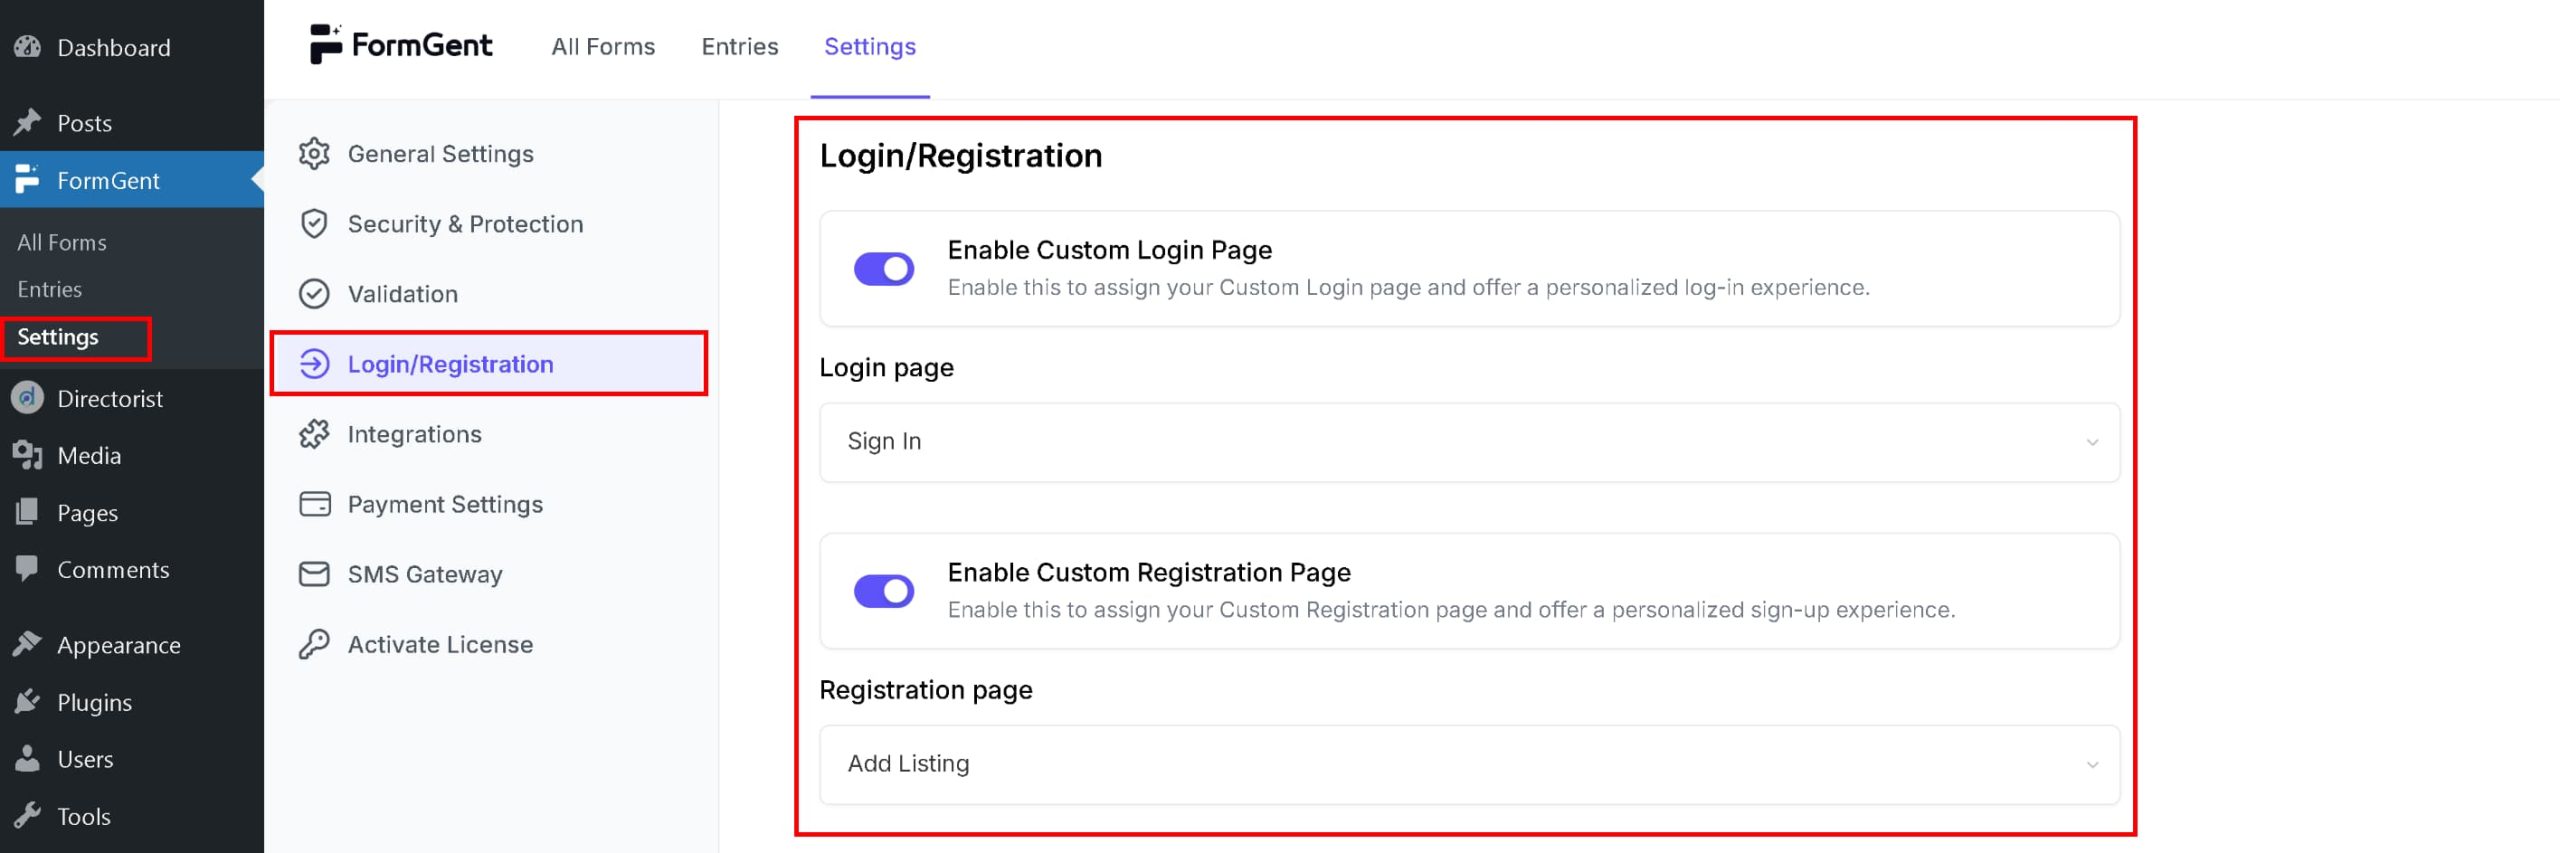Viewport: 2560px width, 853px height.
Task: Click the chevron arrow in Add Listing dropdown
Action: coord(2092,765)
